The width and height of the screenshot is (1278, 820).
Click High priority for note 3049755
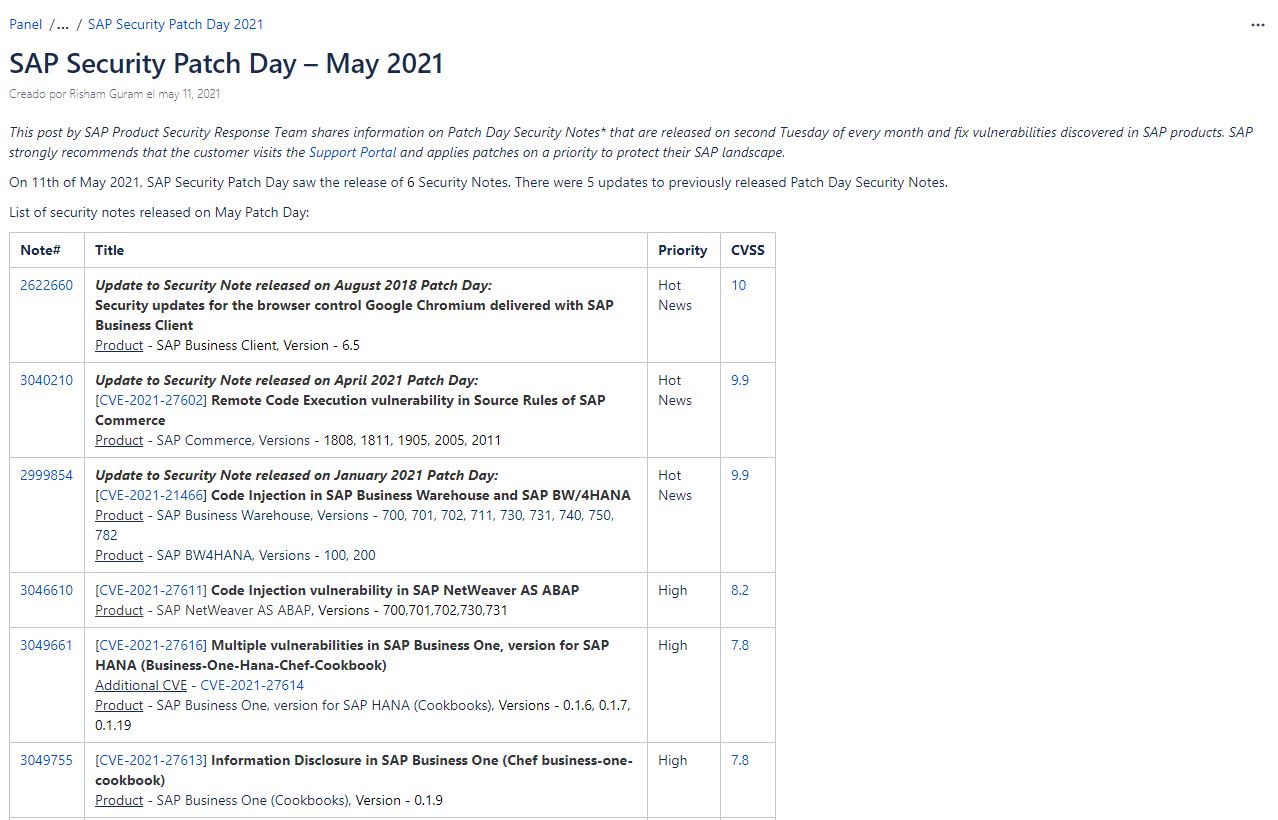pos(672,760)
